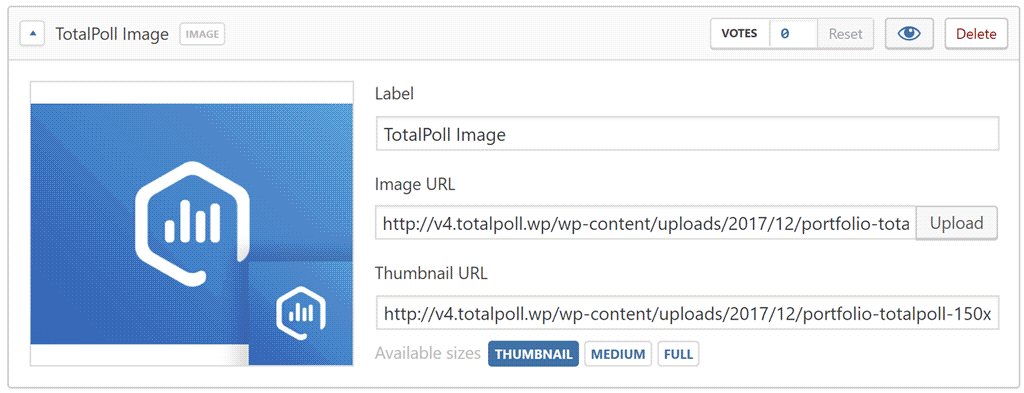
Task: Click the VOTES label in the header
Action: [x=739, y=34]
